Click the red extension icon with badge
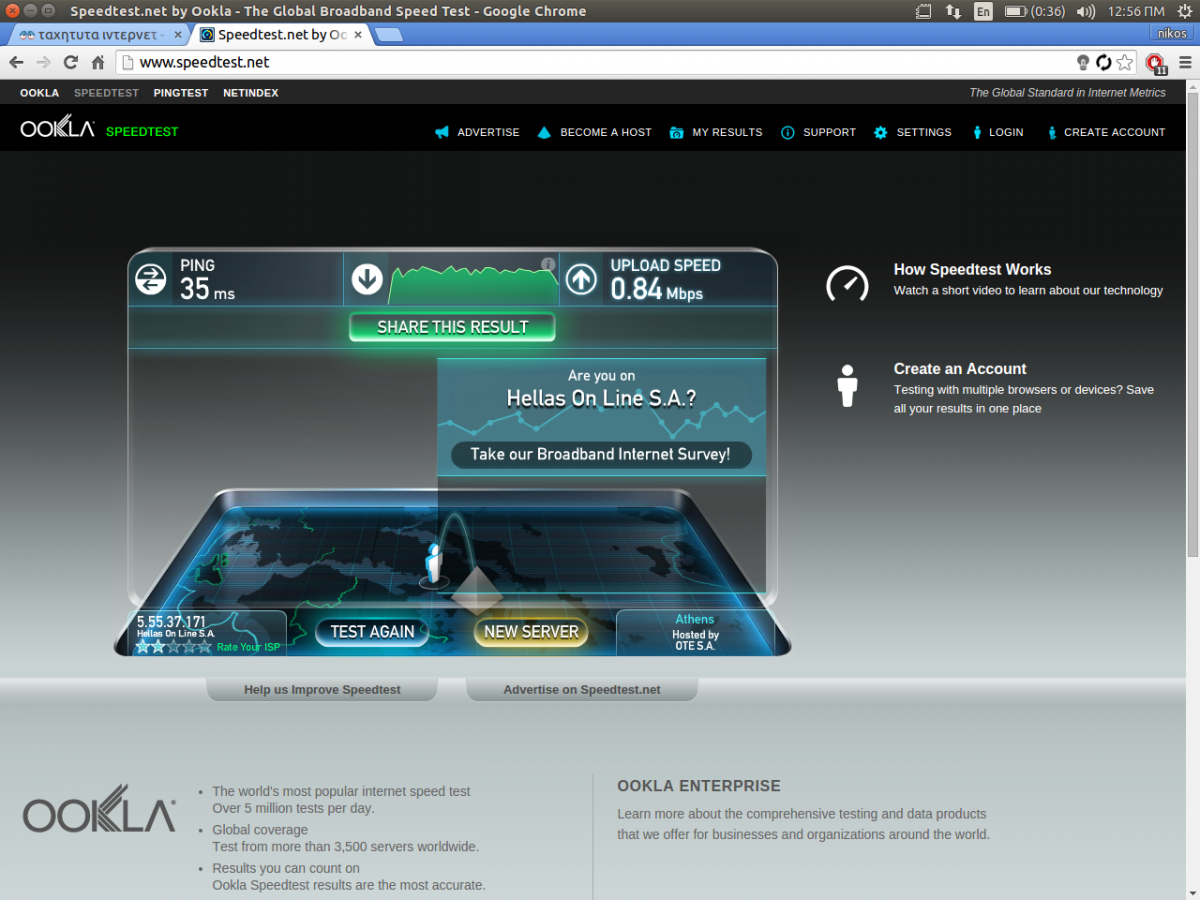This screenshot has width=1200, height=900. coord(1156,63)
